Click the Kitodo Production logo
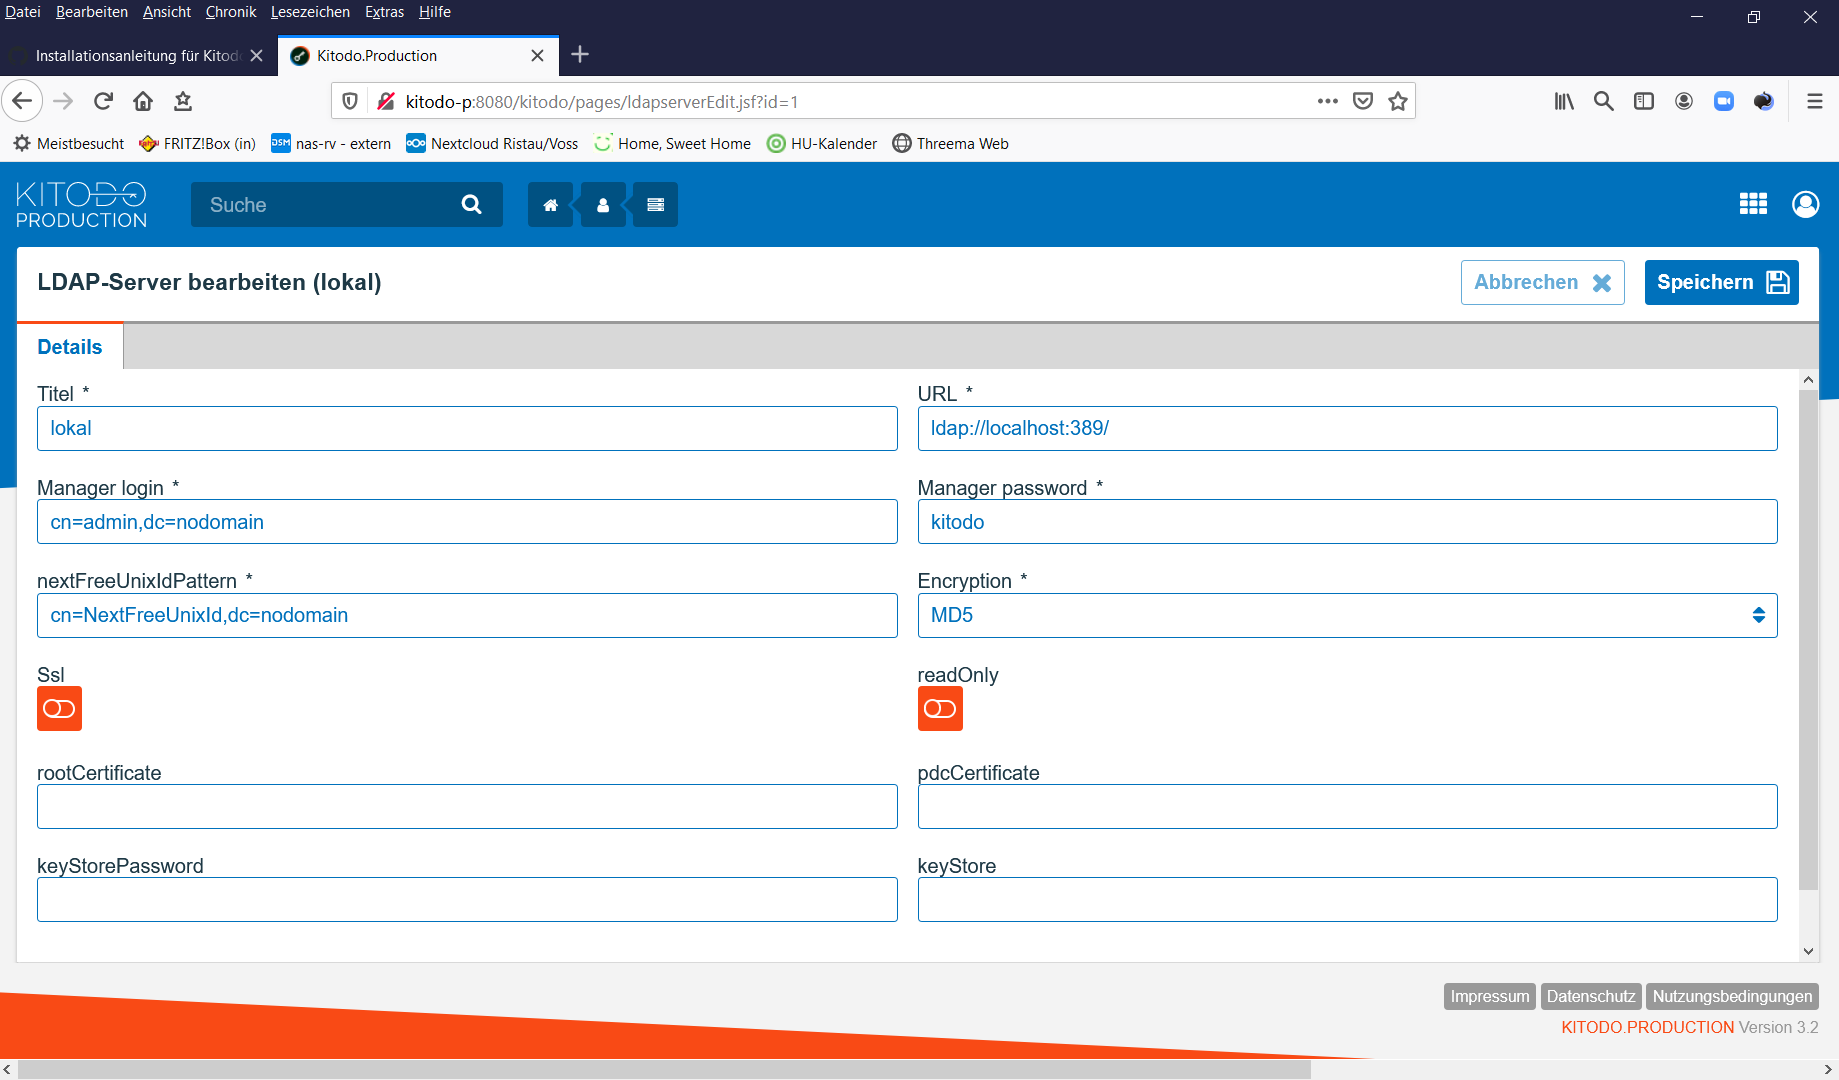The image size is (1839, 1080). [81, 205]
